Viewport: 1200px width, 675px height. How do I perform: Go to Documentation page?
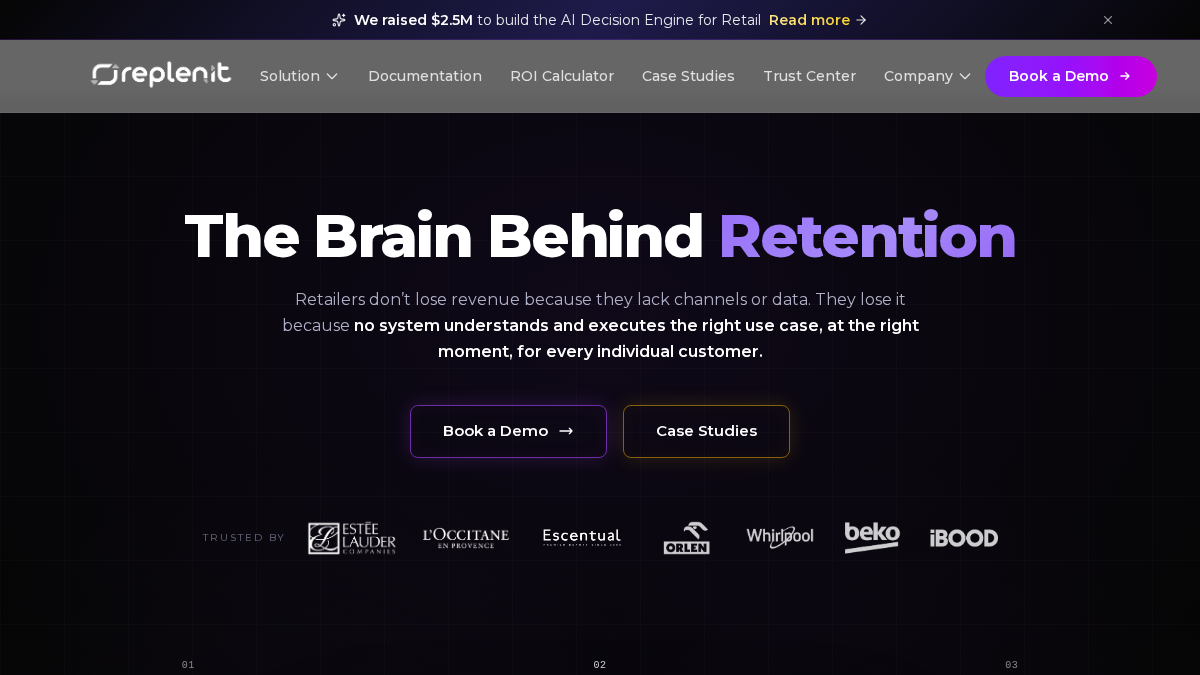[425, 76]
